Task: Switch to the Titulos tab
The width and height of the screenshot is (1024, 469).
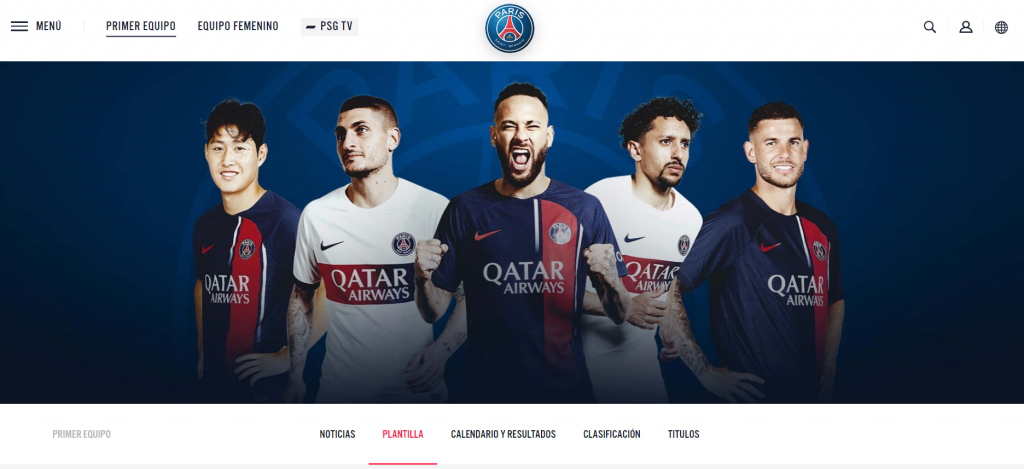Action: click(684, 434)
